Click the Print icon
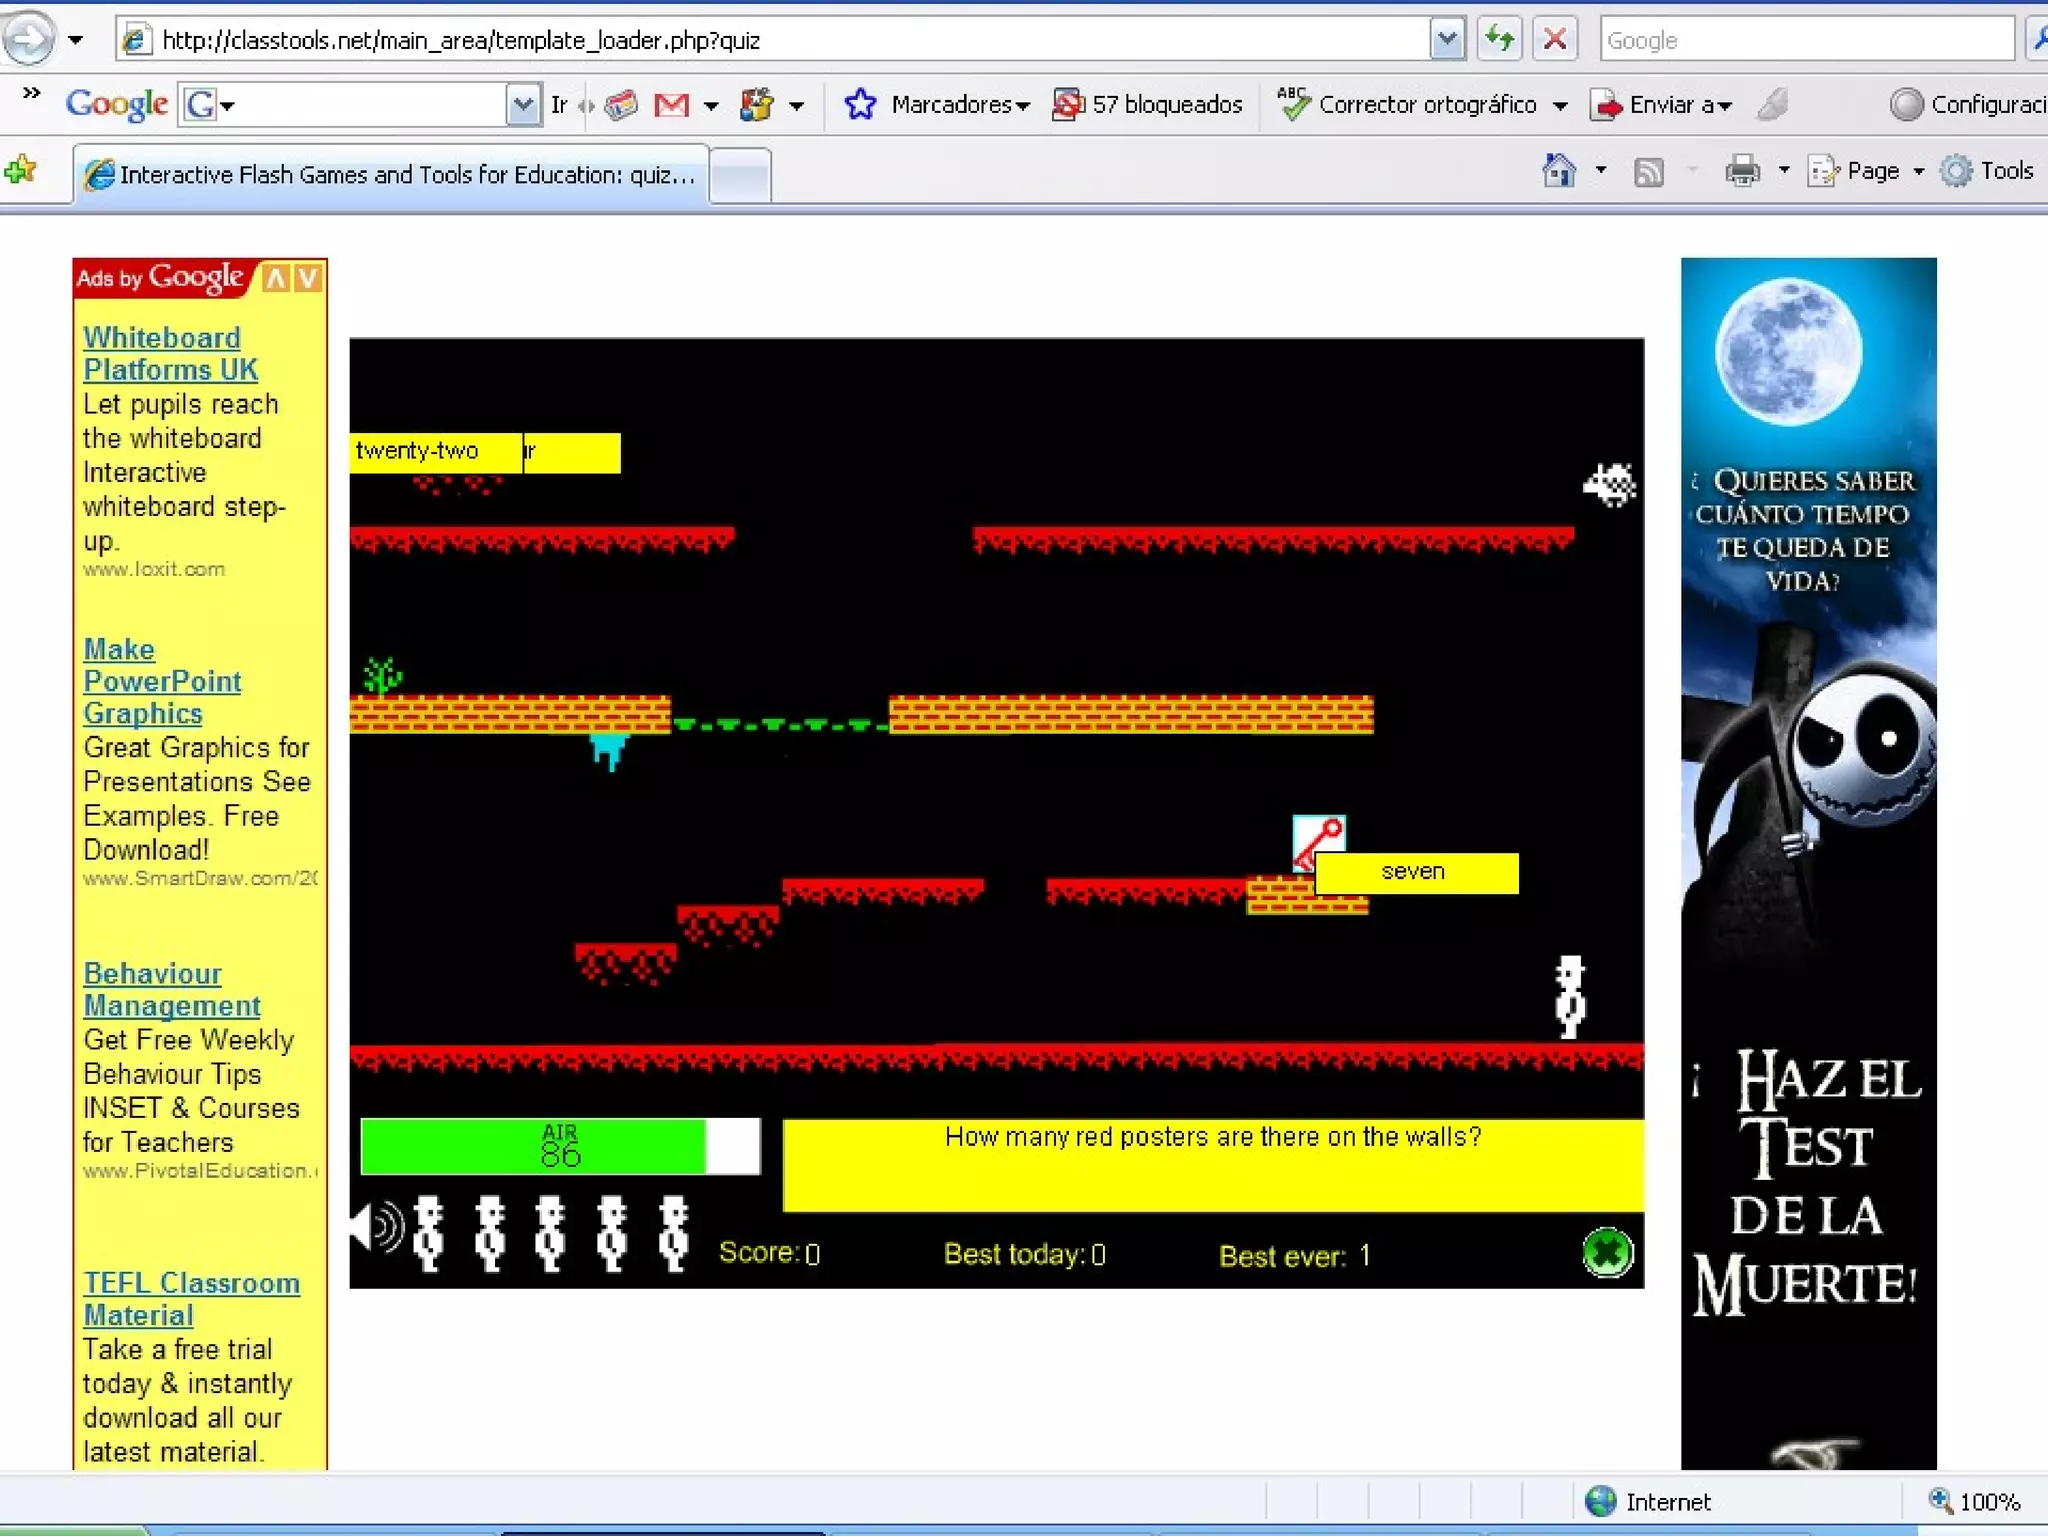This screenshot has height=1536, width=2048. click(x=1741, y=172)
